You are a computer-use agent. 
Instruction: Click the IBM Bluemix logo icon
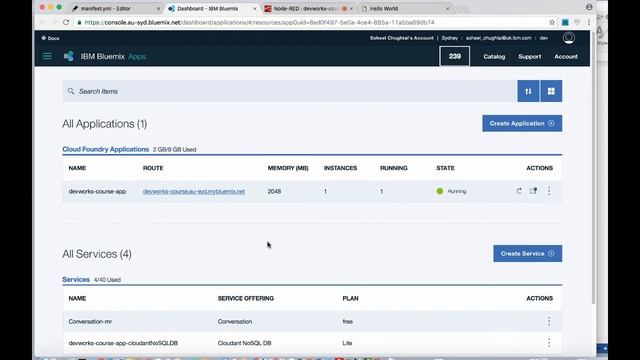coord(69,56)
